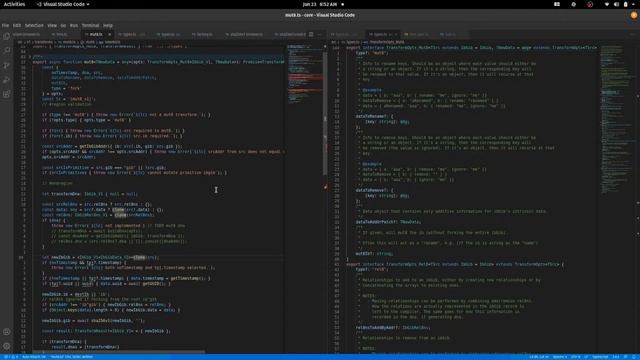Click 'mut8Id?: string' line in right editor

coord(374,254)
